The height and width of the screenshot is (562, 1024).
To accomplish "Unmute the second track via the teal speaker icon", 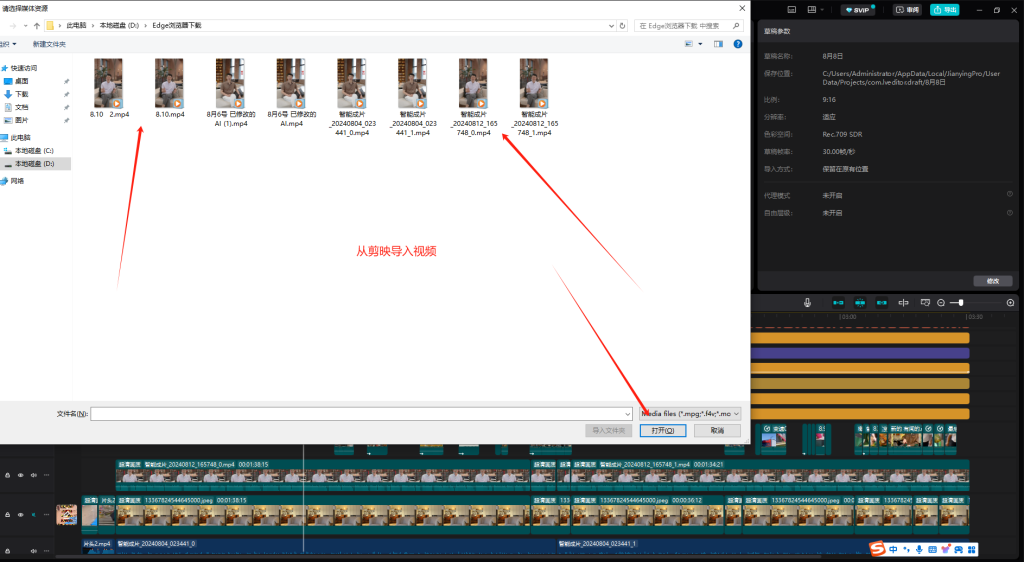I will (33, 514).
